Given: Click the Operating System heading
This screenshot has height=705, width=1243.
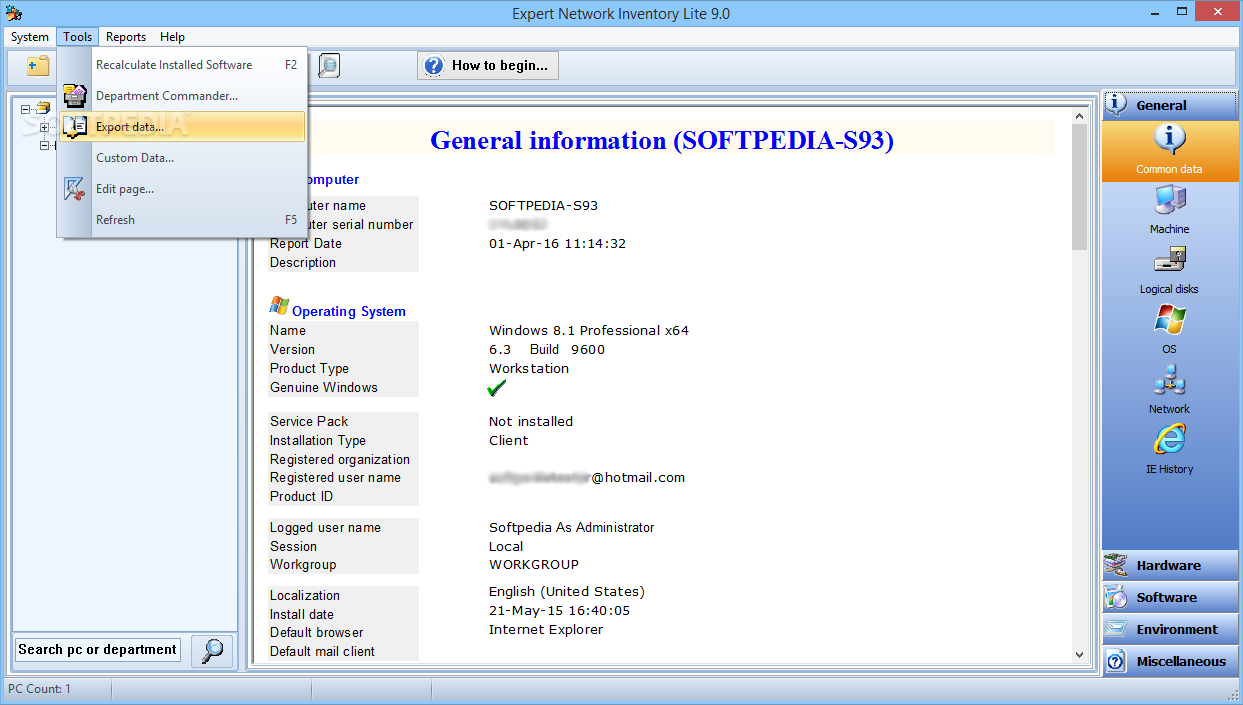Looking at the screenshot, I should (x=349, y=311).
